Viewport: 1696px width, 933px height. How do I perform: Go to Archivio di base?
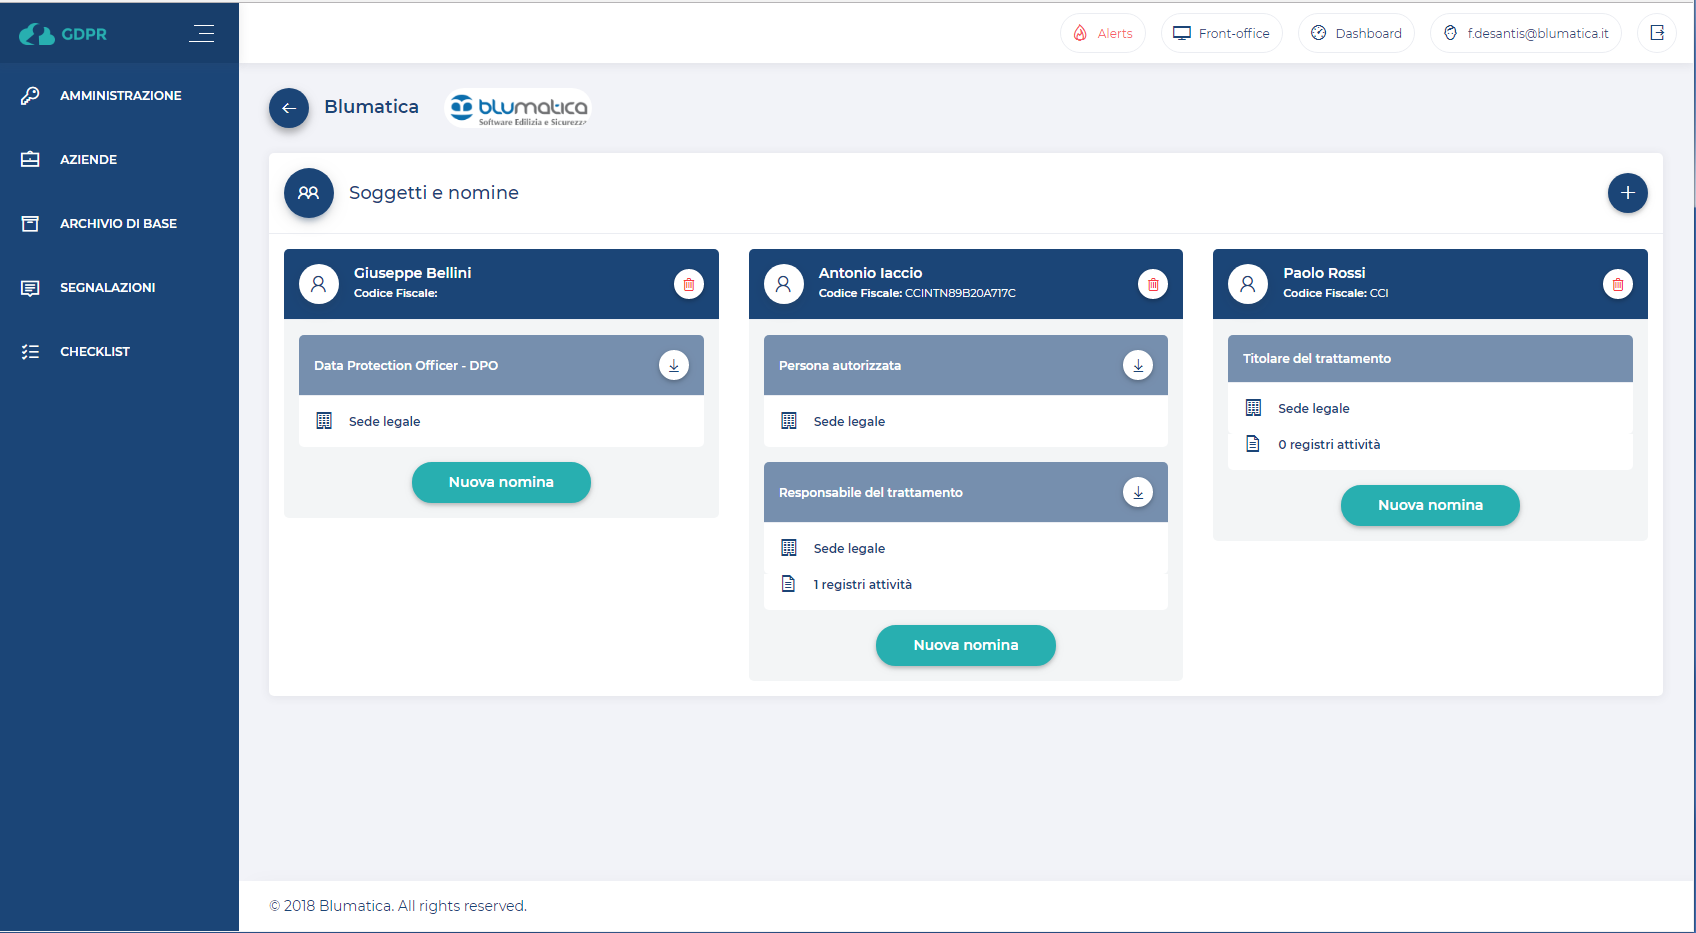pos(118,224)
